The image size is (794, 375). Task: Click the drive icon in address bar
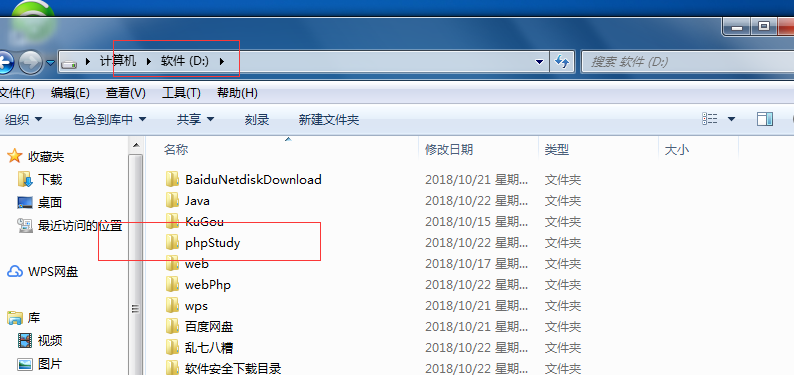pos(69,63)
